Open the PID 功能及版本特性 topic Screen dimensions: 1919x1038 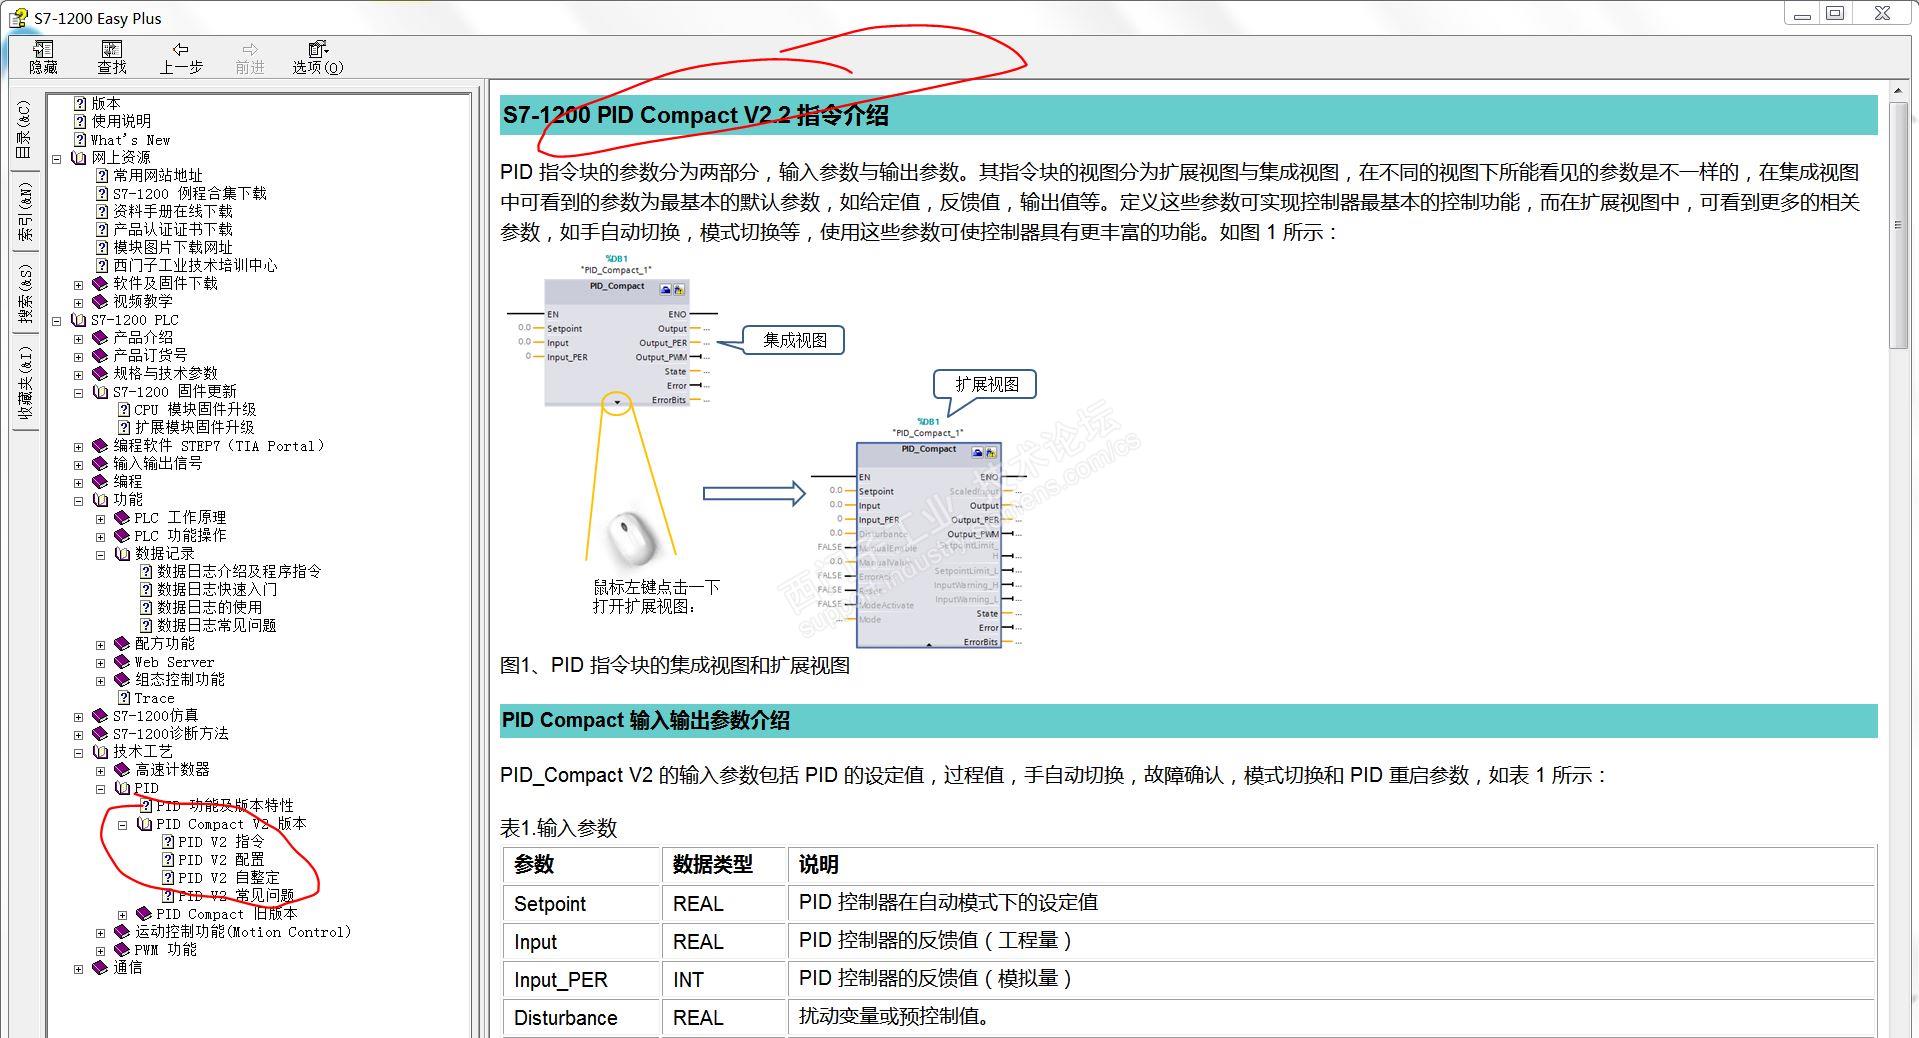click(x=225, y=805)
